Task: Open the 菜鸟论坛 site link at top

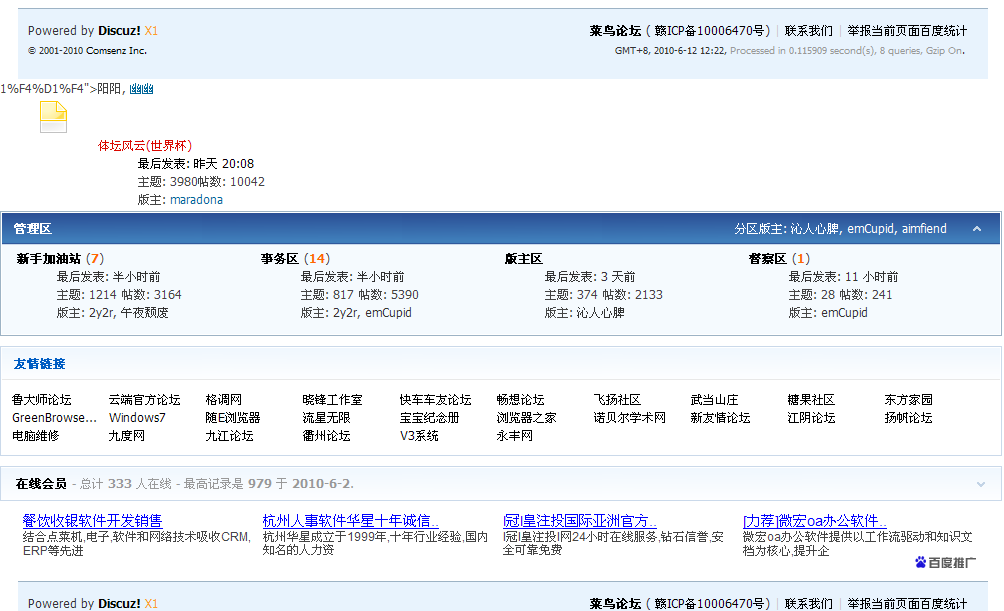Action: click(x=615, y=31)
